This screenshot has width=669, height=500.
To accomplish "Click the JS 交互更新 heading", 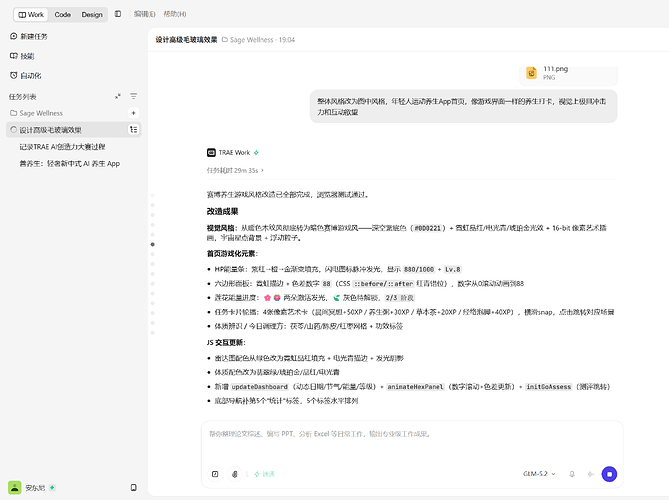I will tap(226, 343).
